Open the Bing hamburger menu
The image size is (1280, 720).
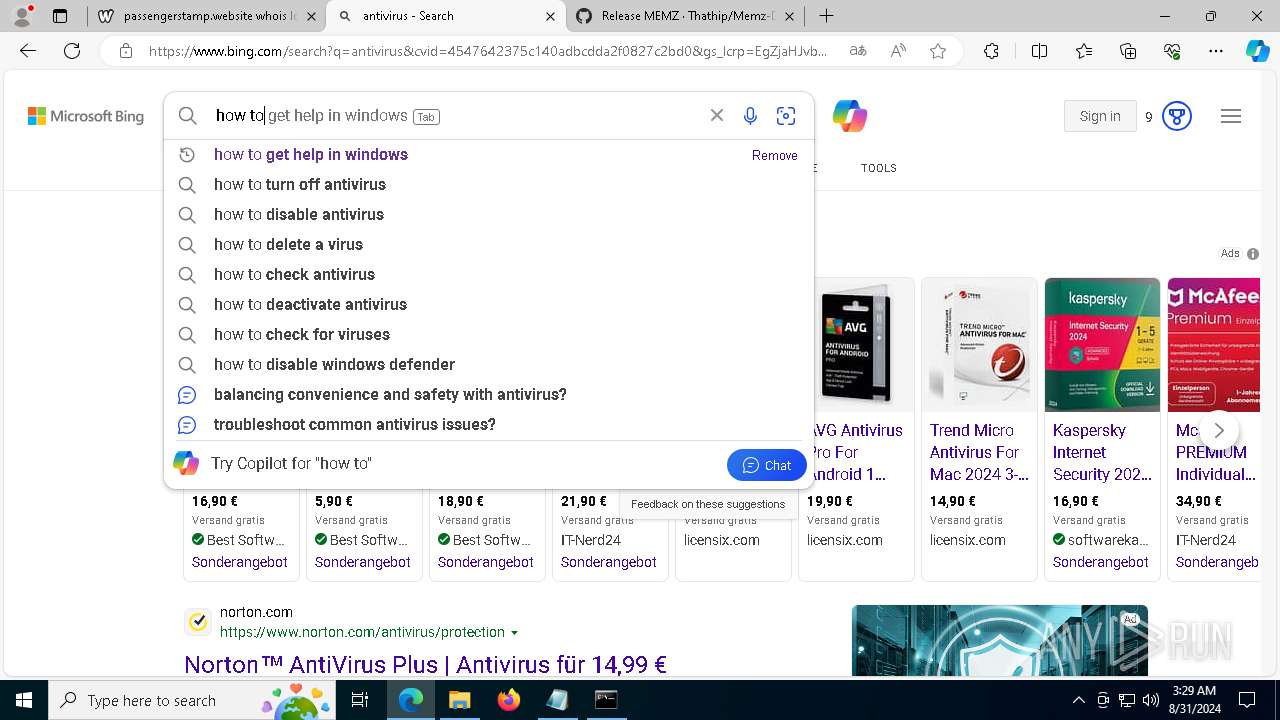(1231, 117)
